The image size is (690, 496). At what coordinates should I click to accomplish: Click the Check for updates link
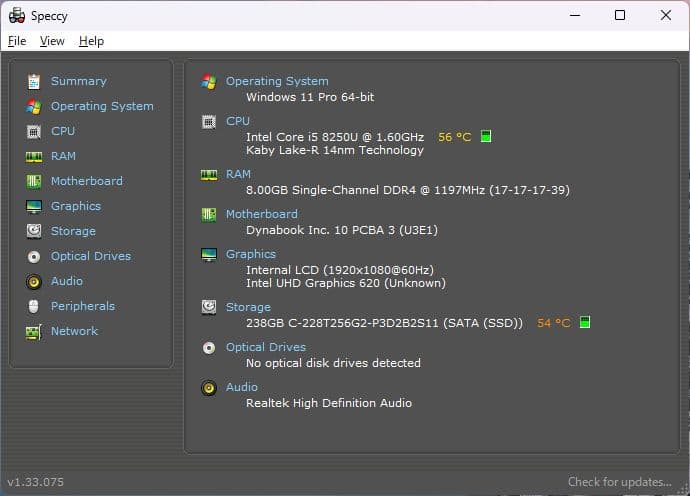[x=620, y=482]
